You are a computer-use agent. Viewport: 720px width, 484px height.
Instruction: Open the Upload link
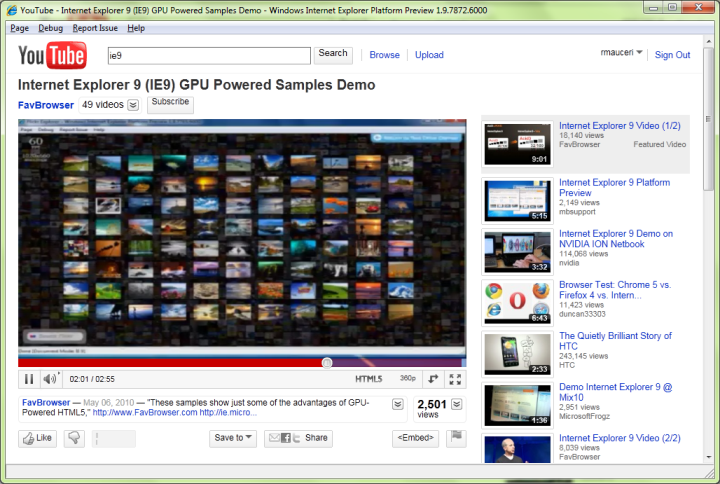pyautogui.click(x=429, y=55)
